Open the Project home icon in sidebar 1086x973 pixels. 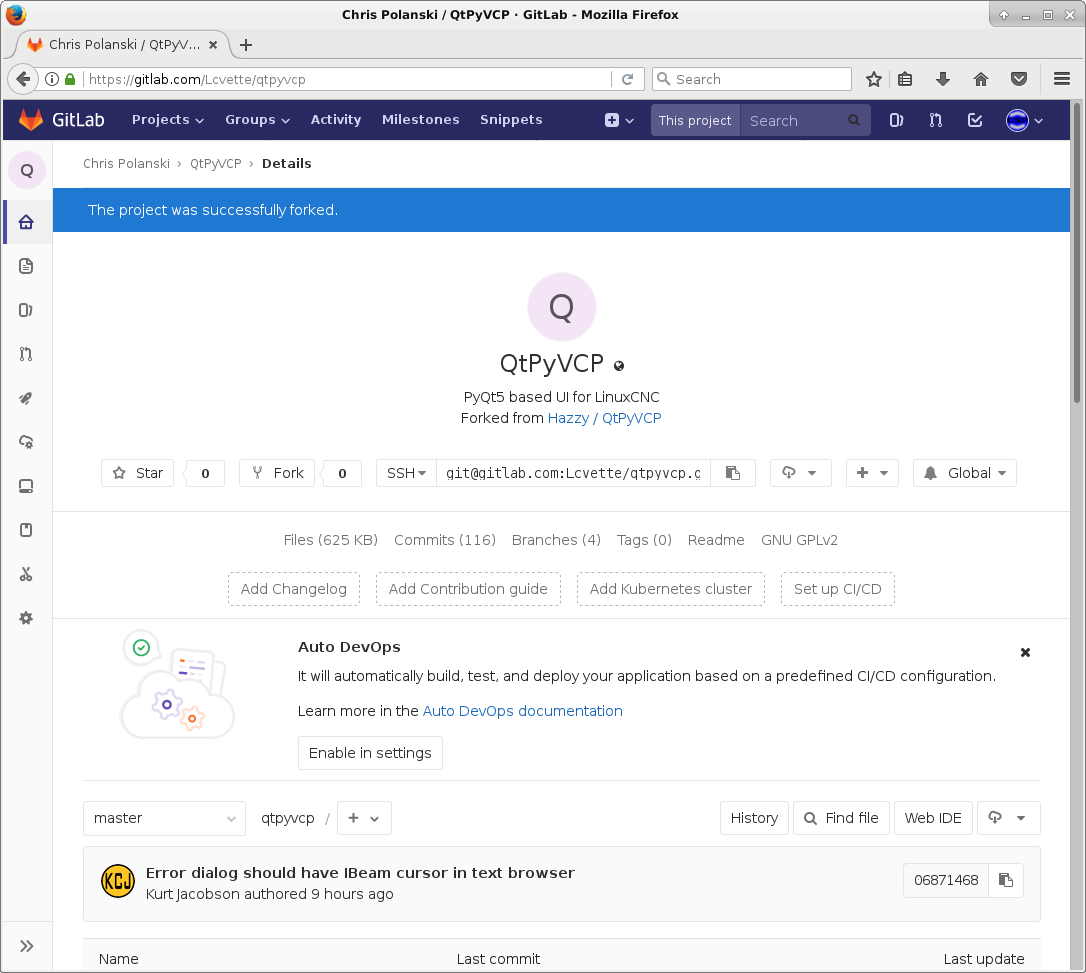(x=26, y=222)
